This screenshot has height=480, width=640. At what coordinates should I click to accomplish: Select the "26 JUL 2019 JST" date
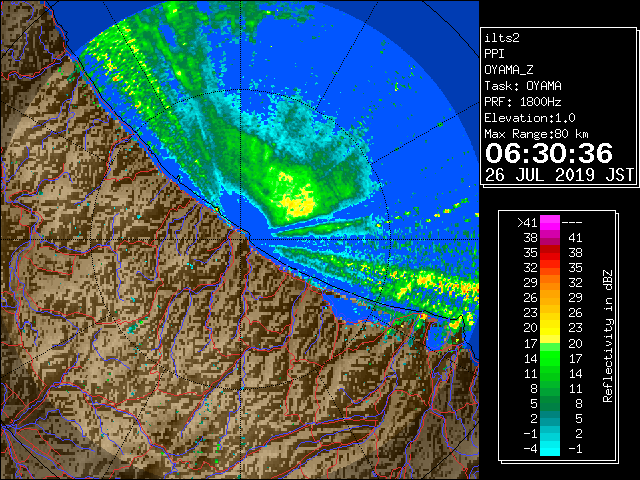coord(560,175)
